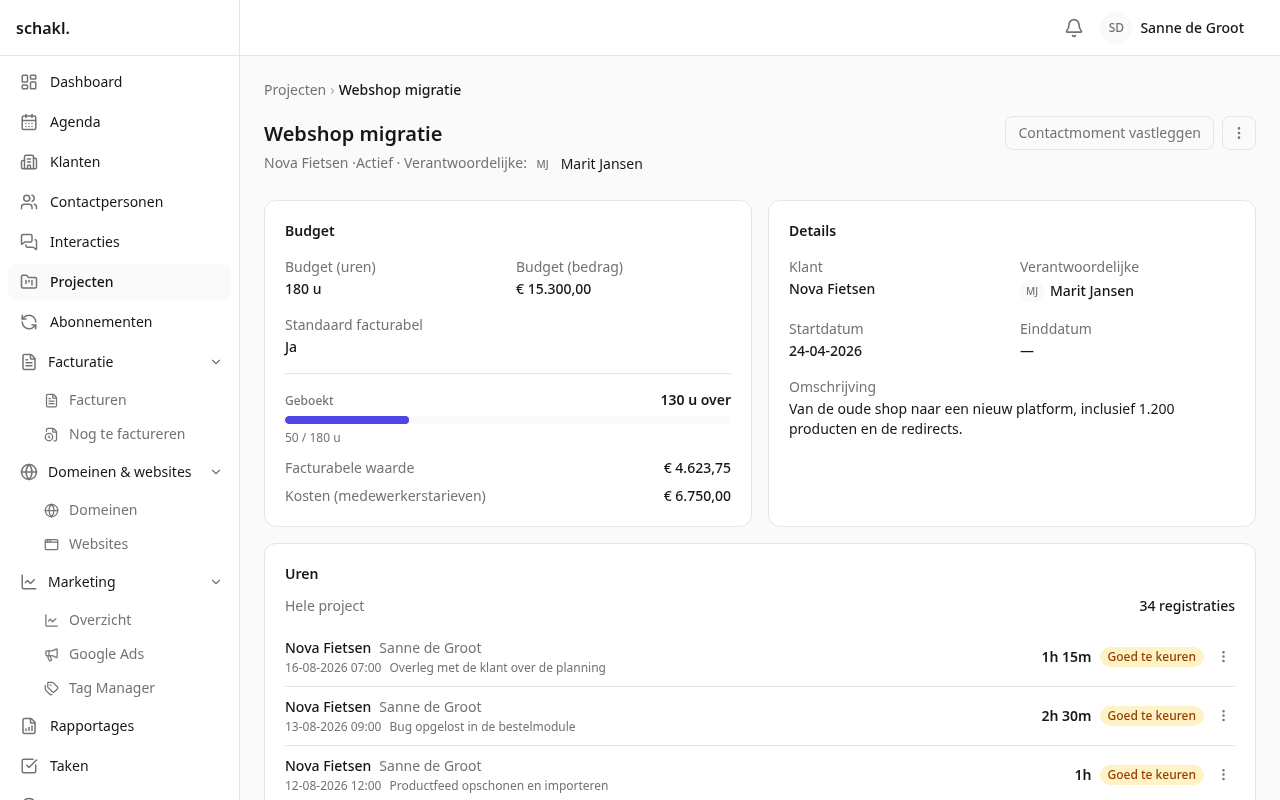The width and height of the screenshot is (1280, 800).
Task: Click the Marketing chart icon
Action: 29,582
